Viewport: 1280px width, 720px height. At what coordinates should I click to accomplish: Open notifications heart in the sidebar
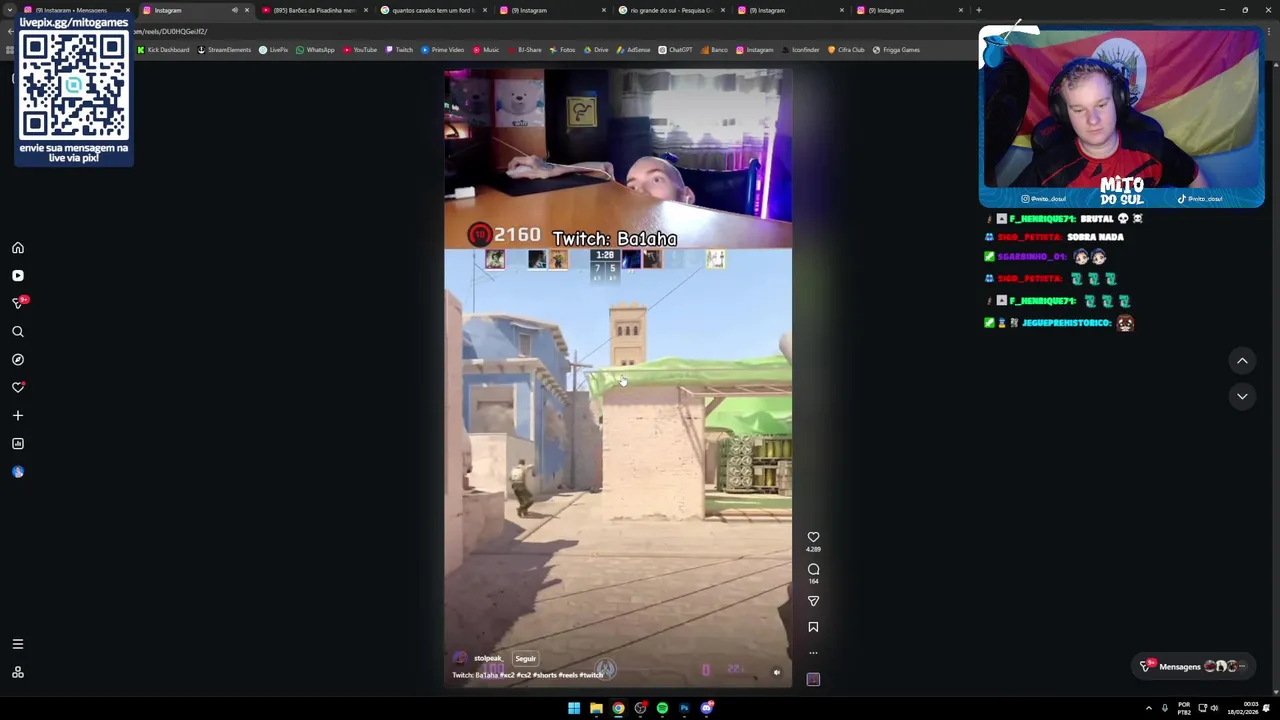coord(18,387)
